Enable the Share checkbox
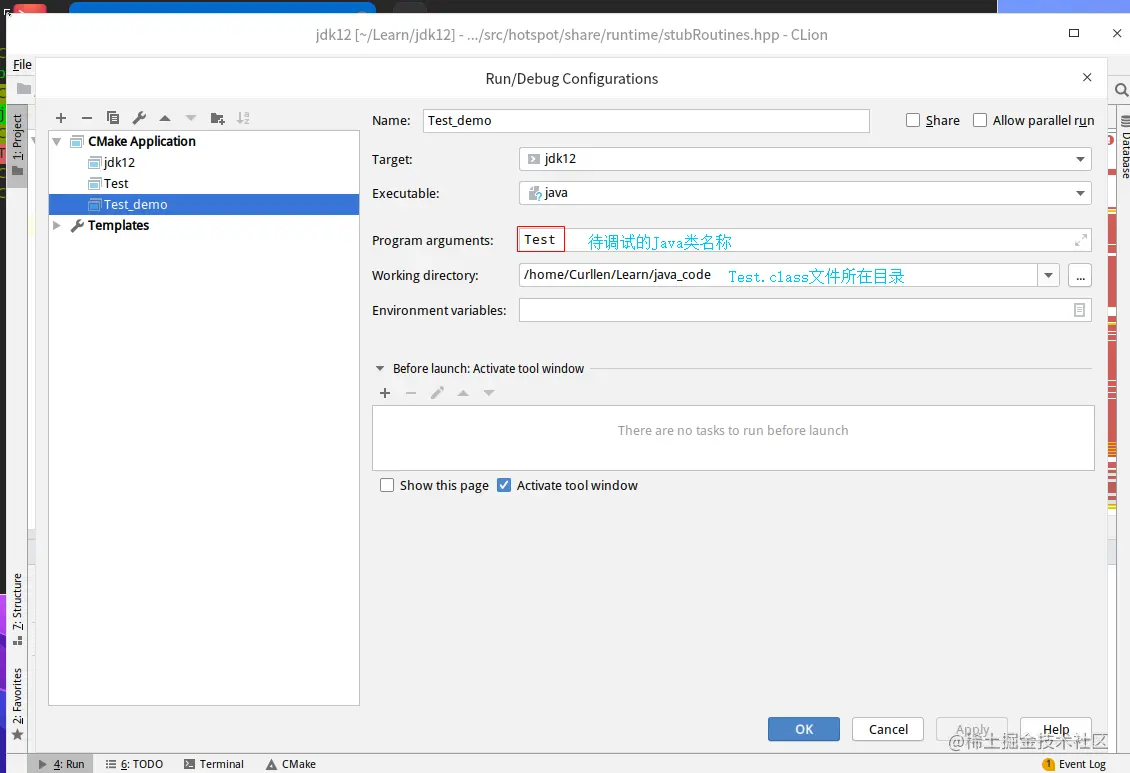The width and height of the screenshot is (1130, 773). coord(913,120)
